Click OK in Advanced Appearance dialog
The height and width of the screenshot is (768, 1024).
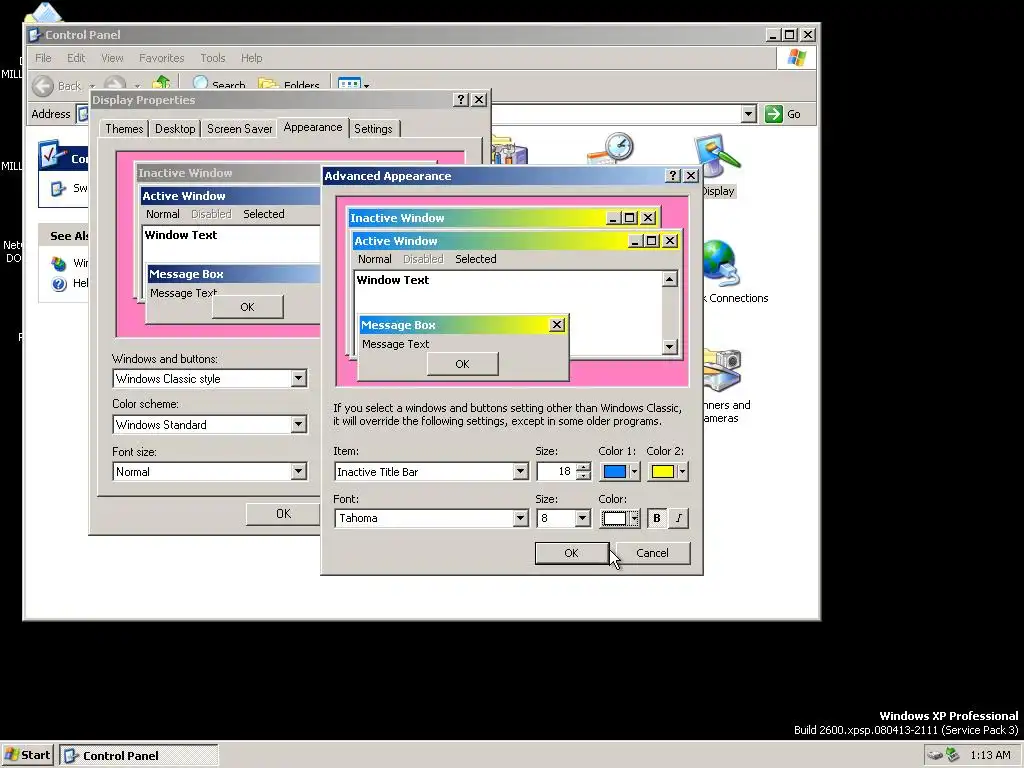tap(571, 552)
